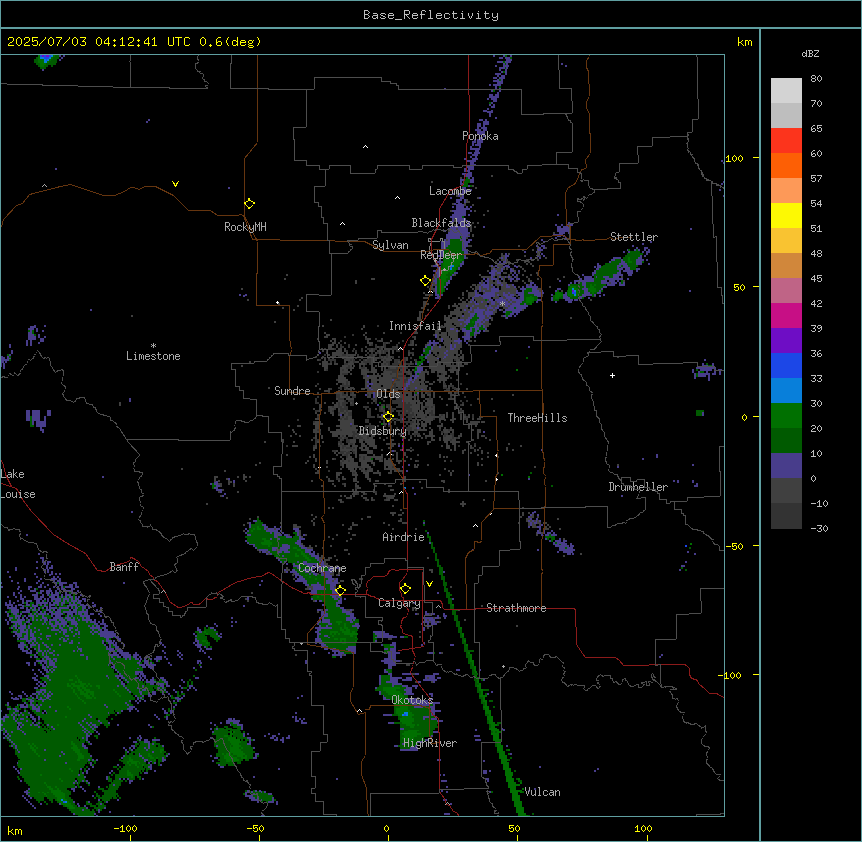Select the yellow diamond marker below Cochrane
Image resolution: width=862 pixels, height=842 pixels.
coord(340,590)
